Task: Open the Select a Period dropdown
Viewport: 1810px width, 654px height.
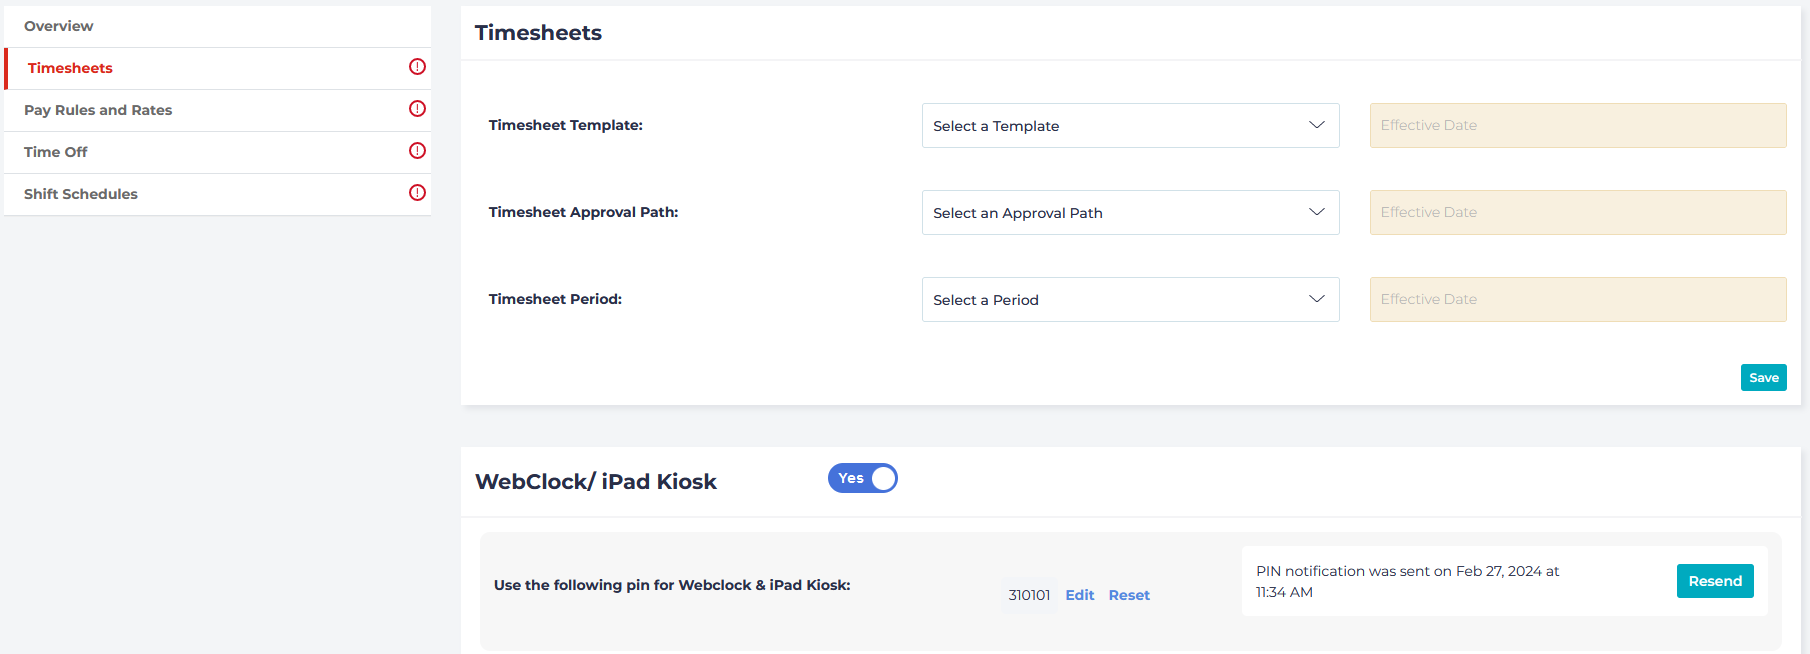Action: pos(1130,300)
